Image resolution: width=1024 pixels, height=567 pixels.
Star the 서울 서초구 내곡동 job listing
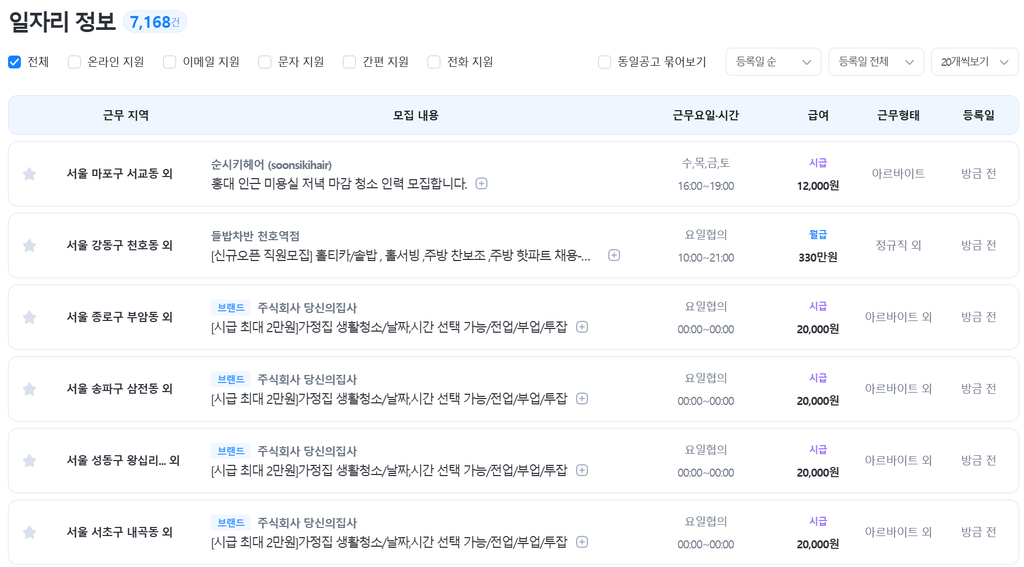point(29,532)
